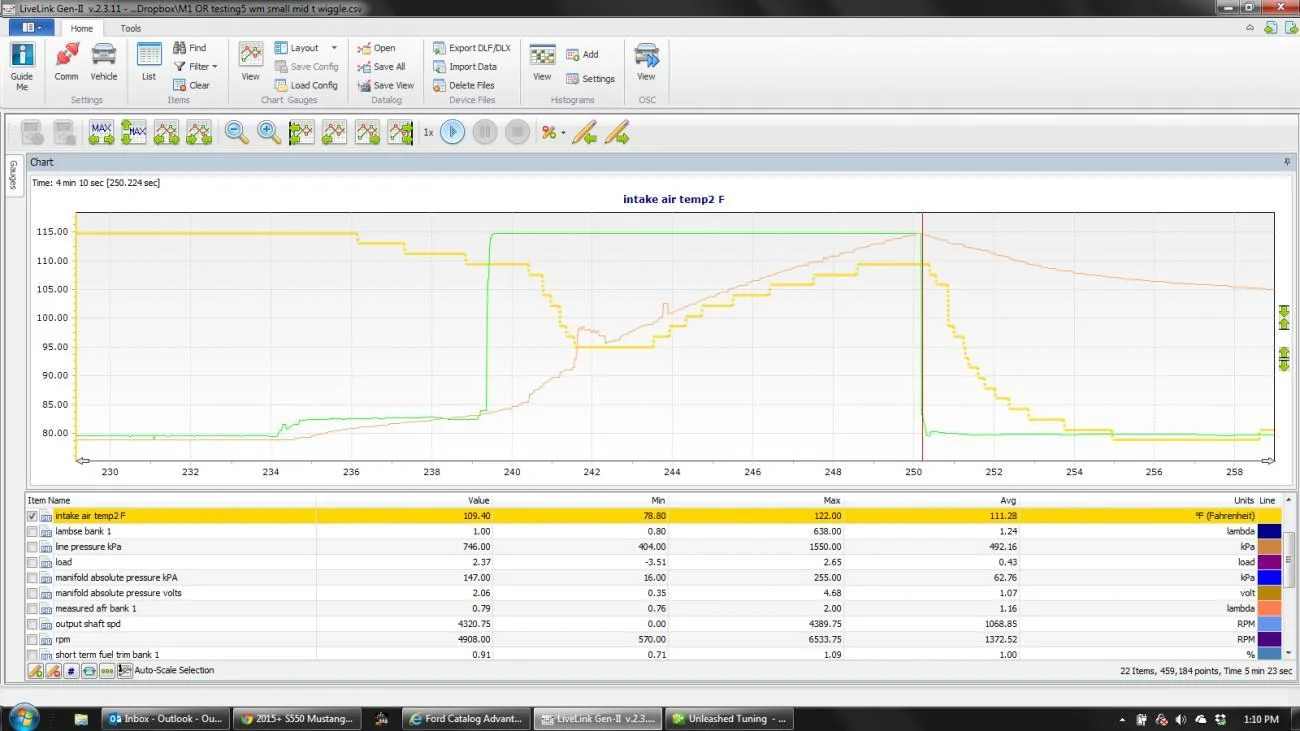The image size is (1300, 731).
Task: Click Save View in Datalog group
Action: tap(386, 85)
